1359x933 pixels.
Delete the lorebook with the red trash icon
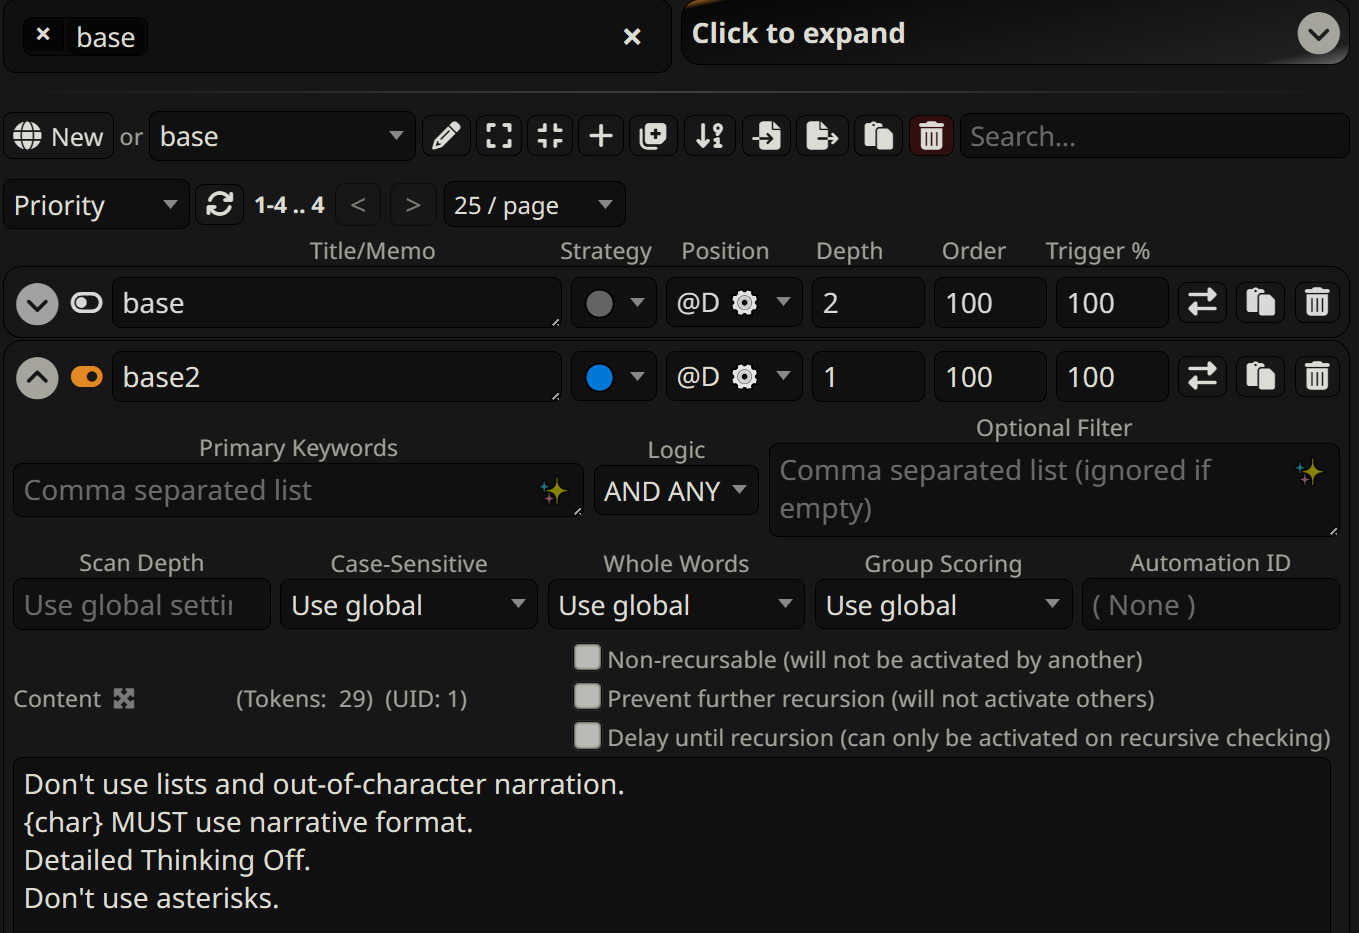click(931, 136)
